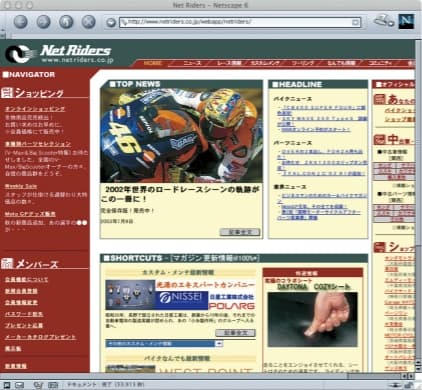Click the メンバーズ section icon
Image resolution: width=422 pixels, height=390 pixels.
coord(7,263)
